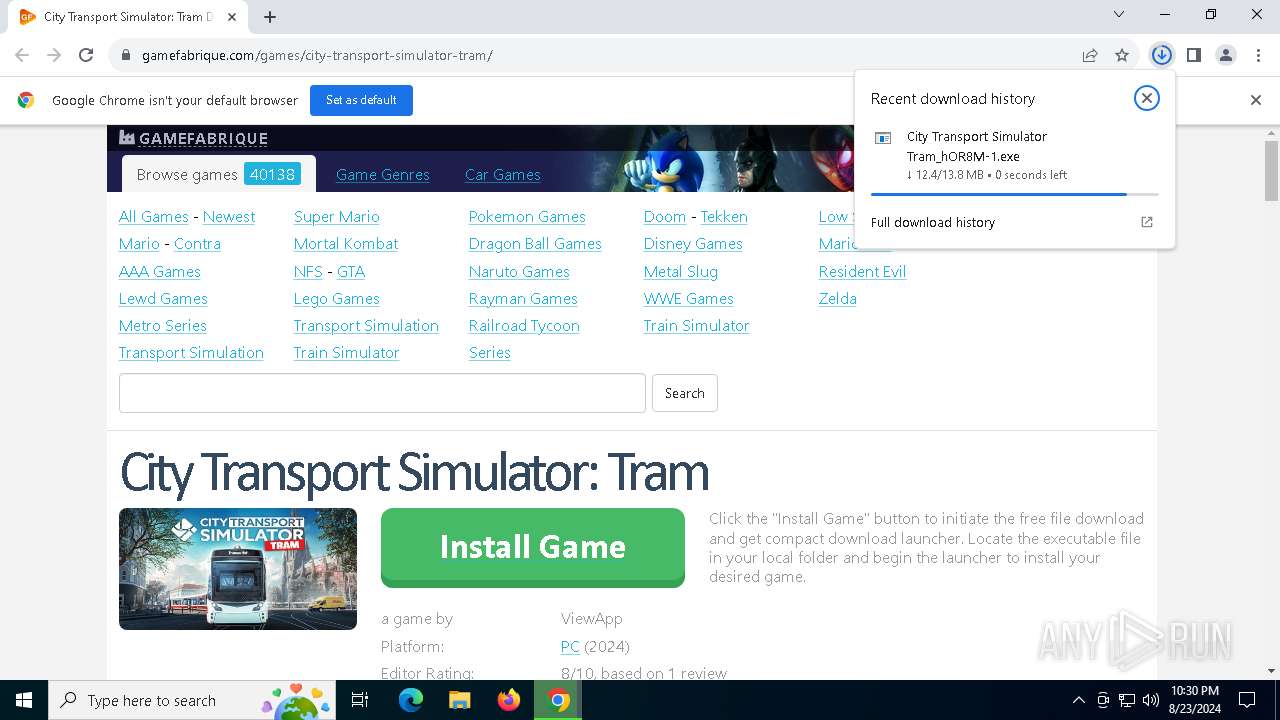Open Task View on the taskbar
1280x720 pixels.
pos(360,700)
